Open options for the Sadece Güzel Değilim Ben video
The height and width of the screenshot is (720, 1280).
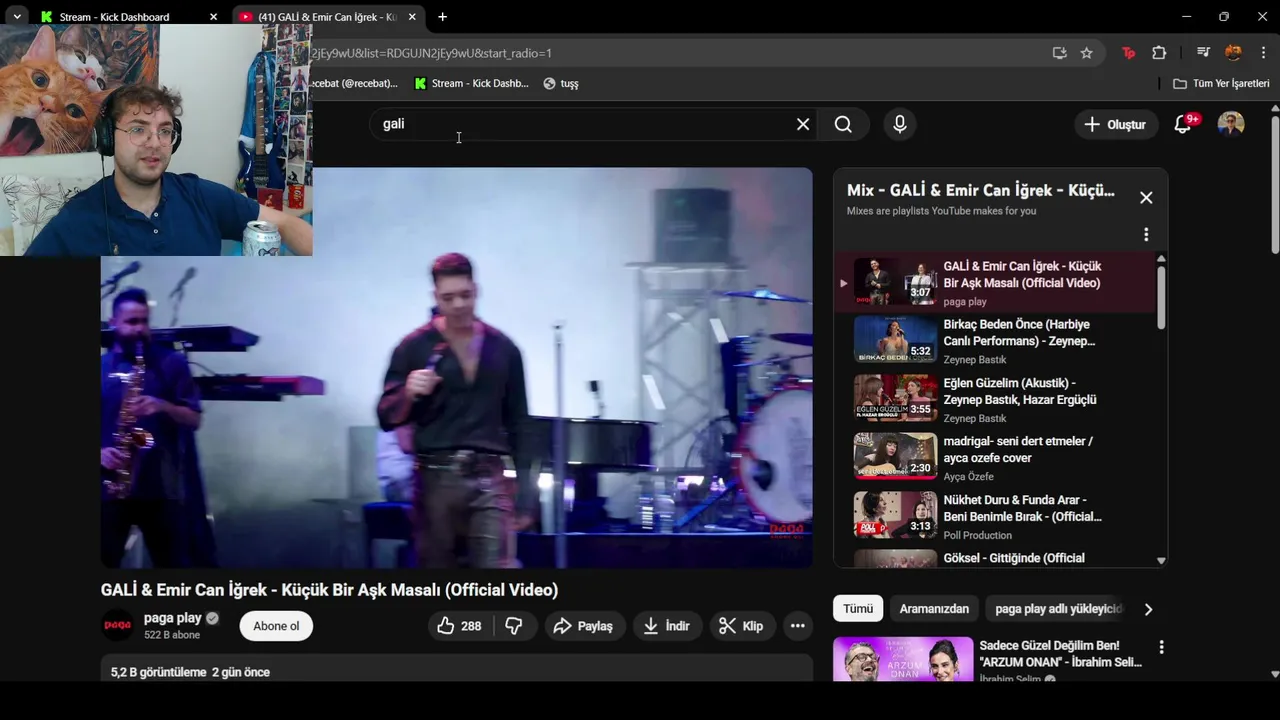[1161, 647]
